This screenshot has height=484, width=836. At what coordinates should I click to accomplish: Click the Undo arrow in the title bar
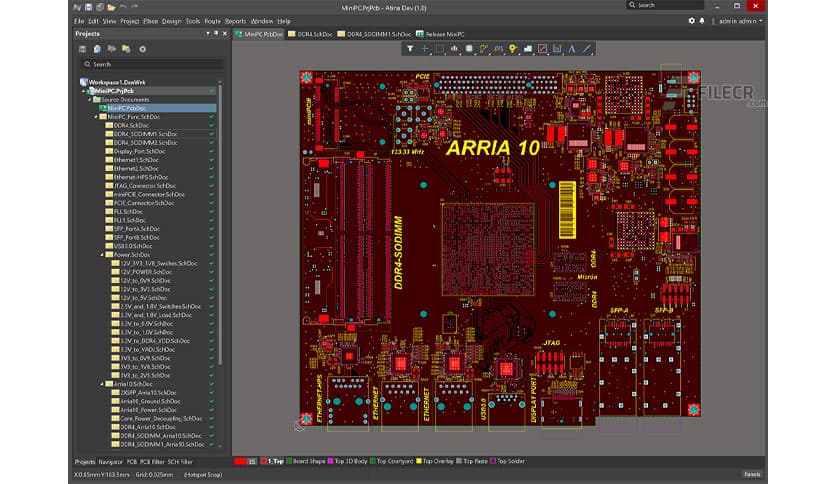point(123,7)
